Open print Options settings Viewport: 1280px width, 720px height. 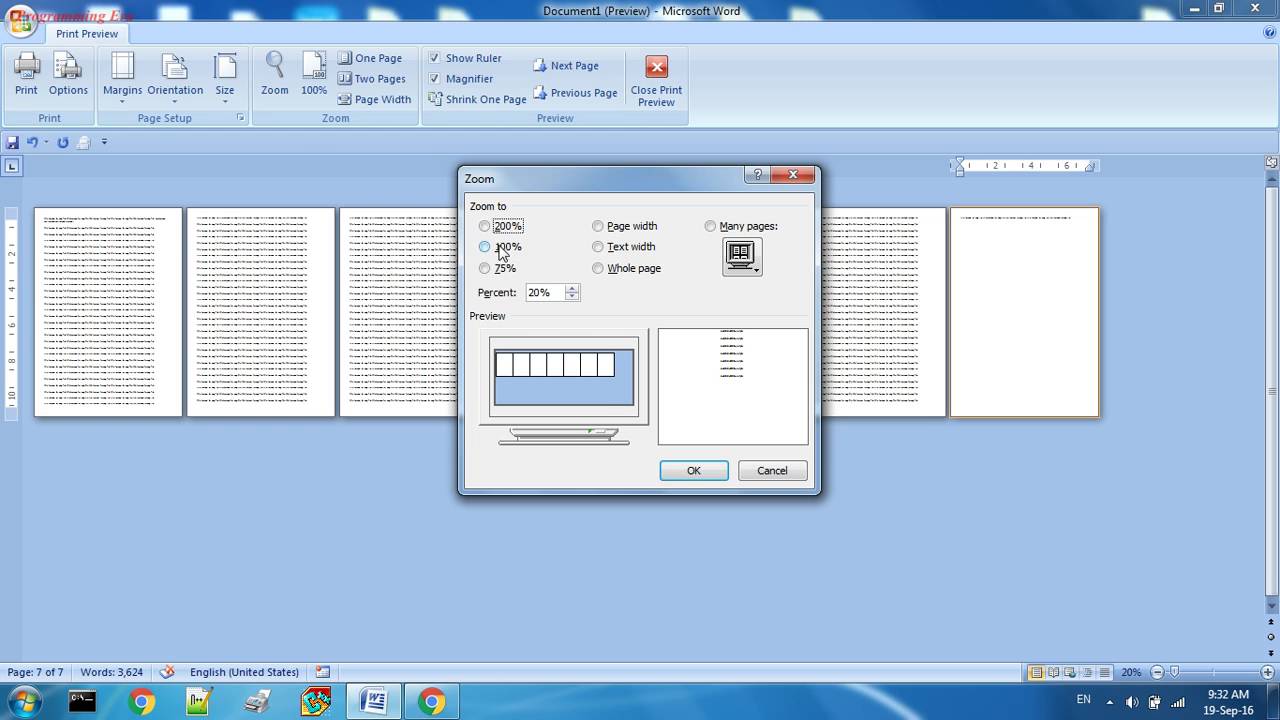pos(68,73)
